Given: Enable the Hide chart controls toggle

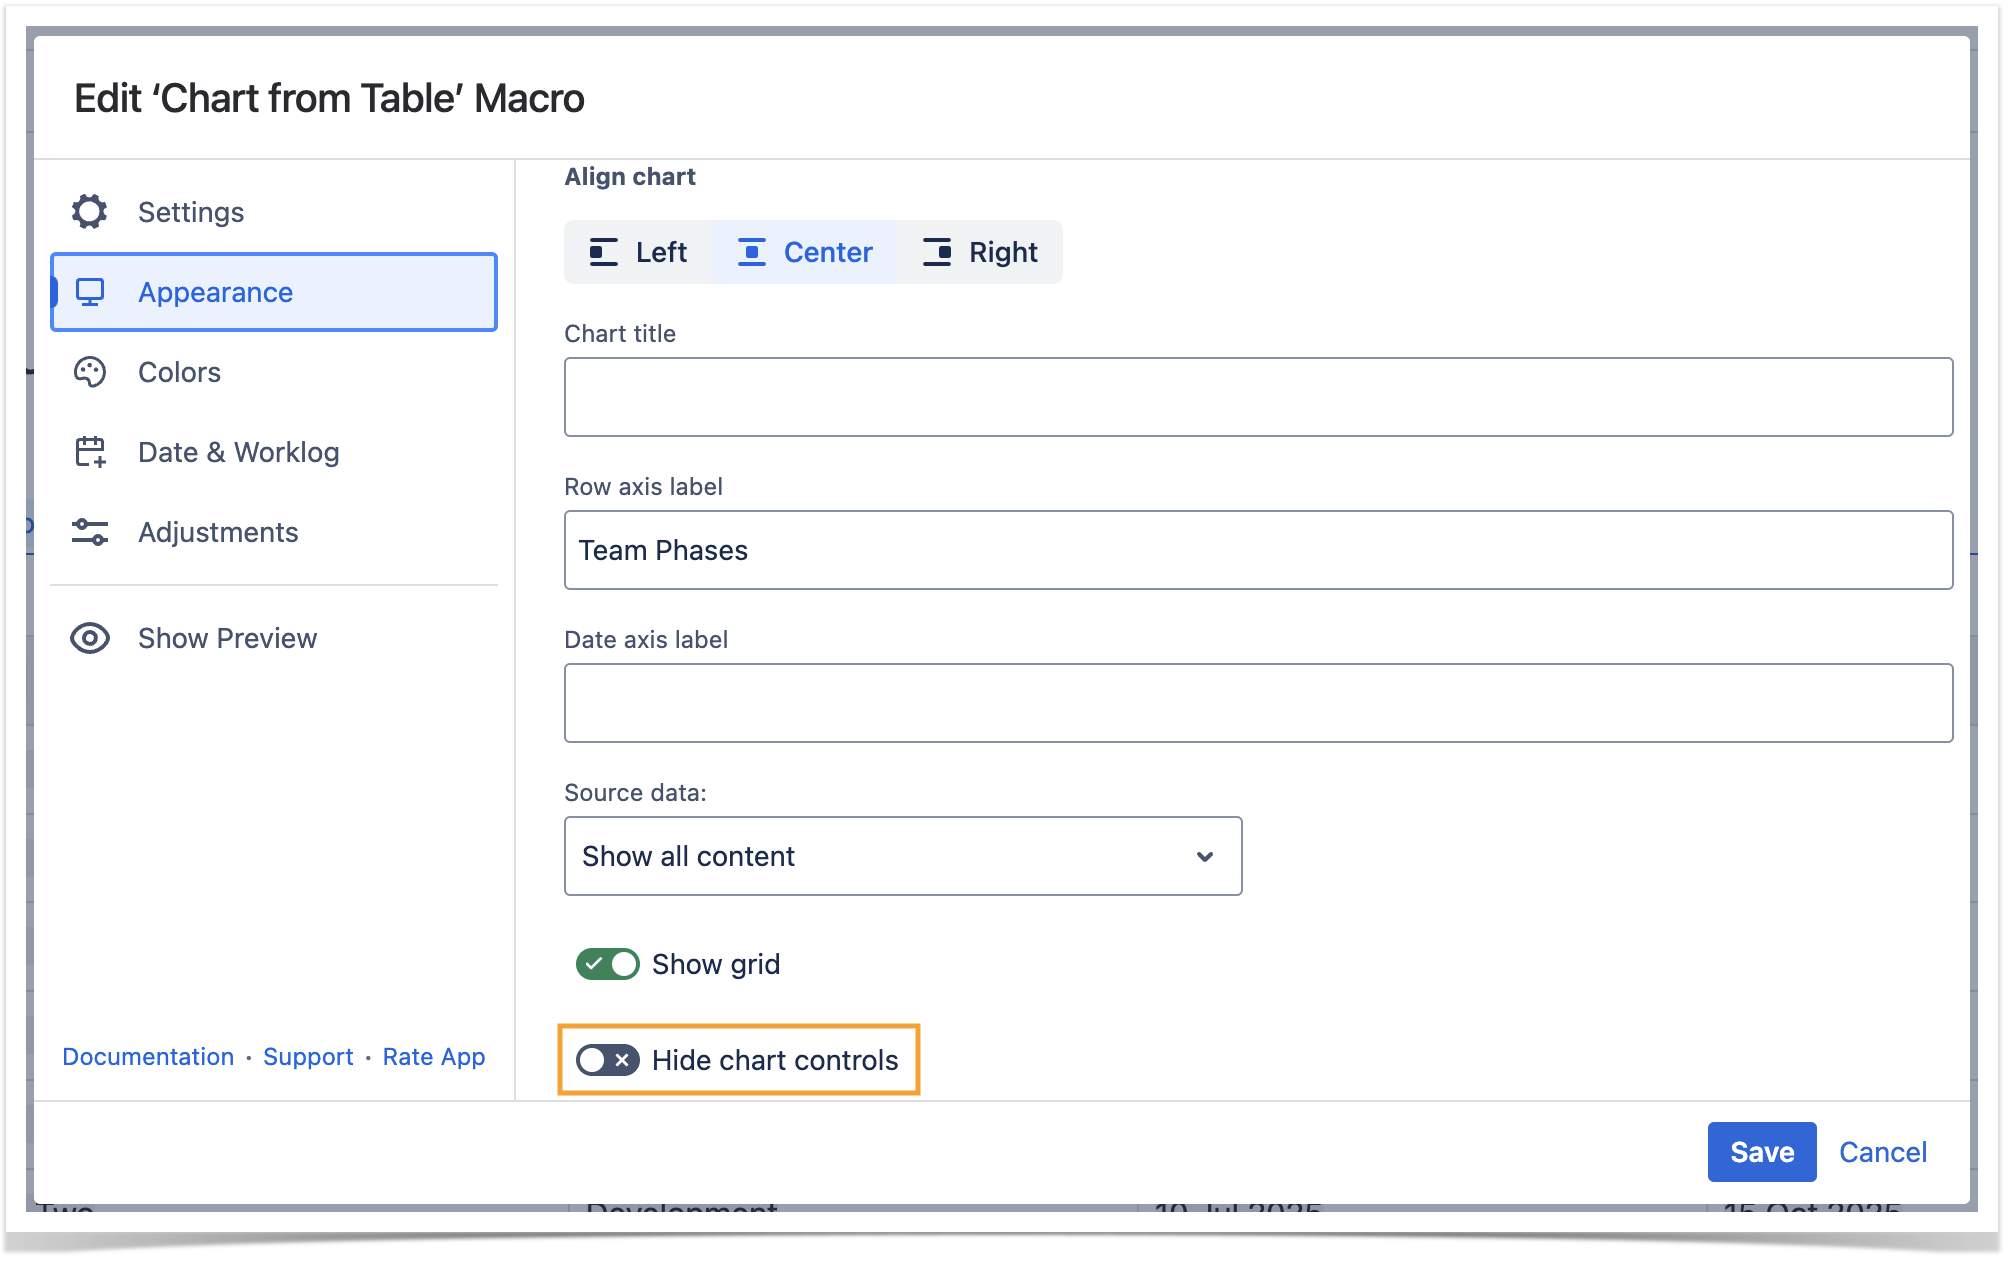Looking at the screenshot, I should click(x=607, y=1060).
